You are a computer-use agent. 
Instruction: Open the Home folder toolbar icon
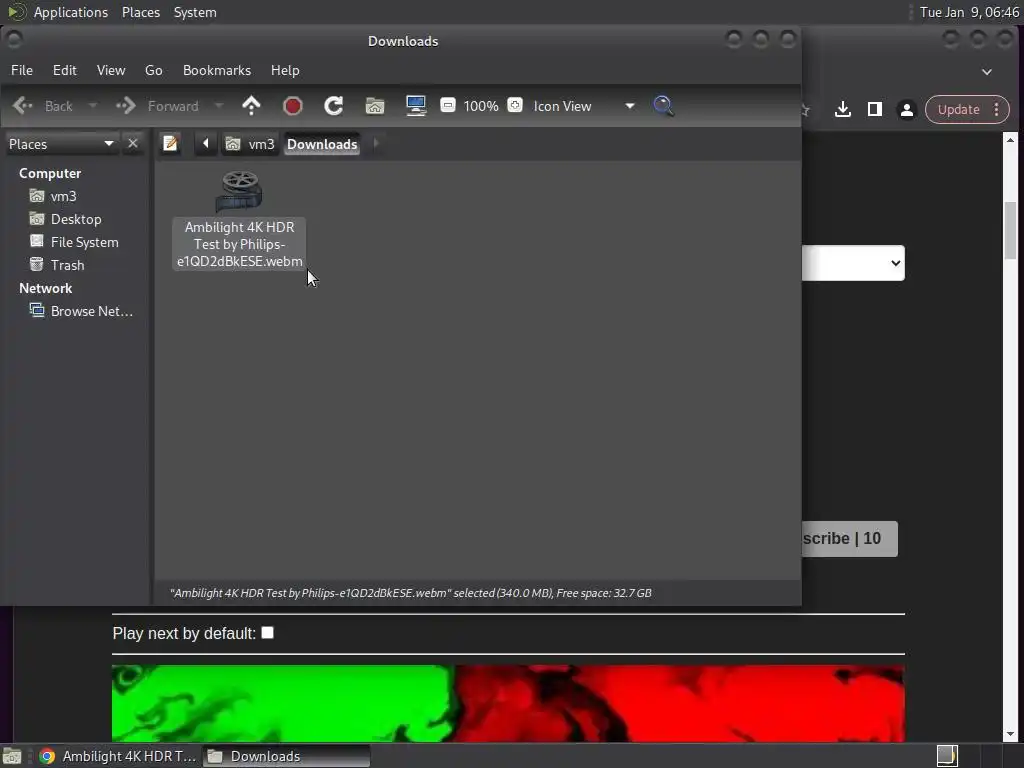coord(375,106)
